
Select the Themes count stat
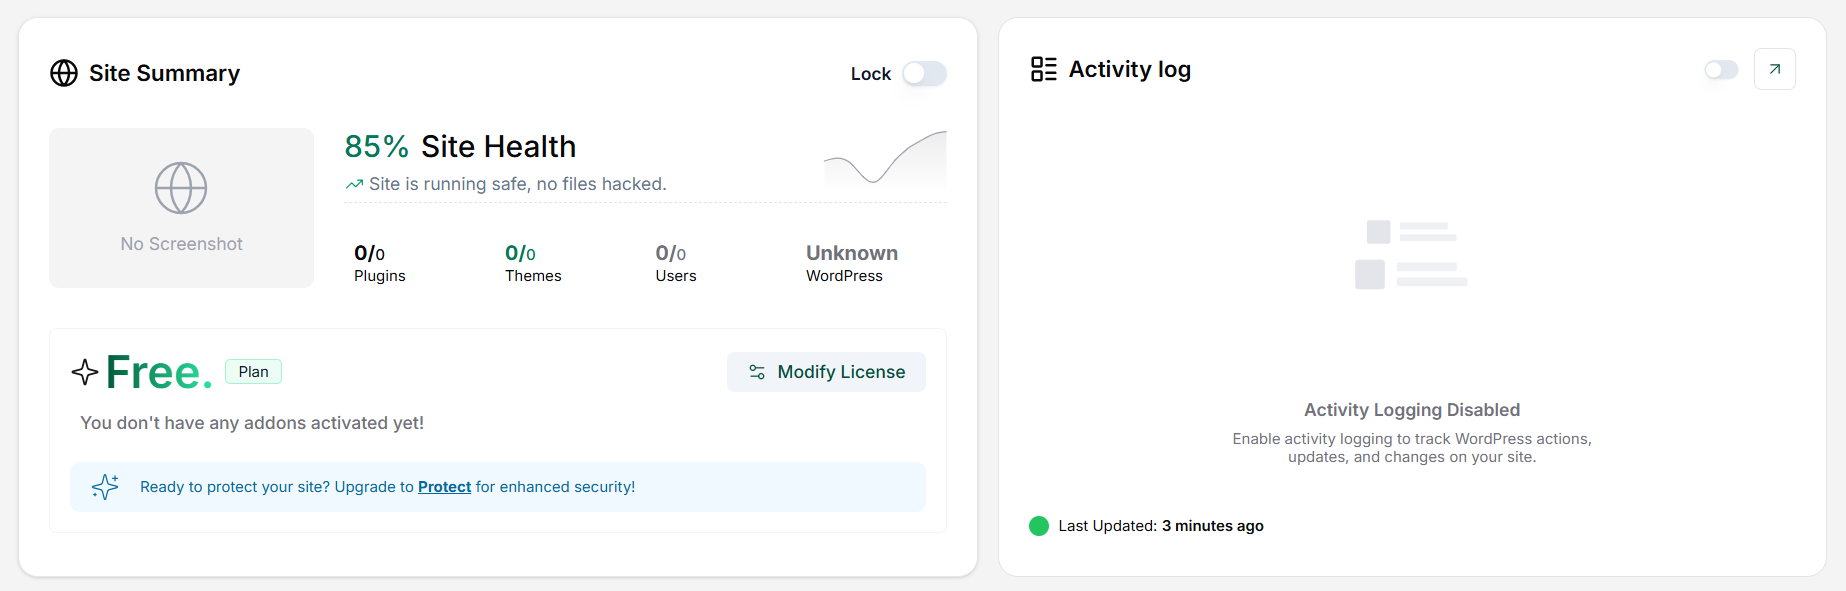tap(532, 264)
